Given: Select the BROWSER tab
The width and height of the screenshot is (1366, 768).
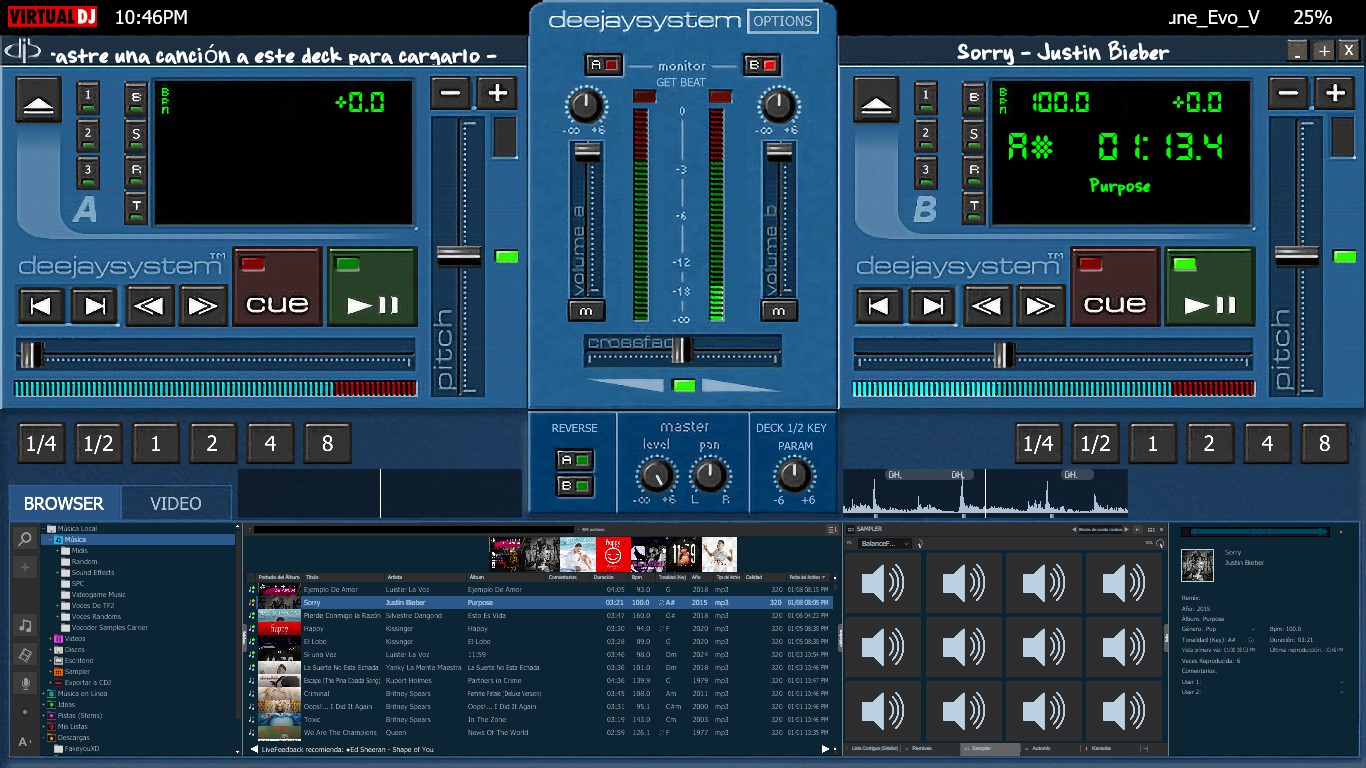Looking at the screenshot, I should (64, 503).
